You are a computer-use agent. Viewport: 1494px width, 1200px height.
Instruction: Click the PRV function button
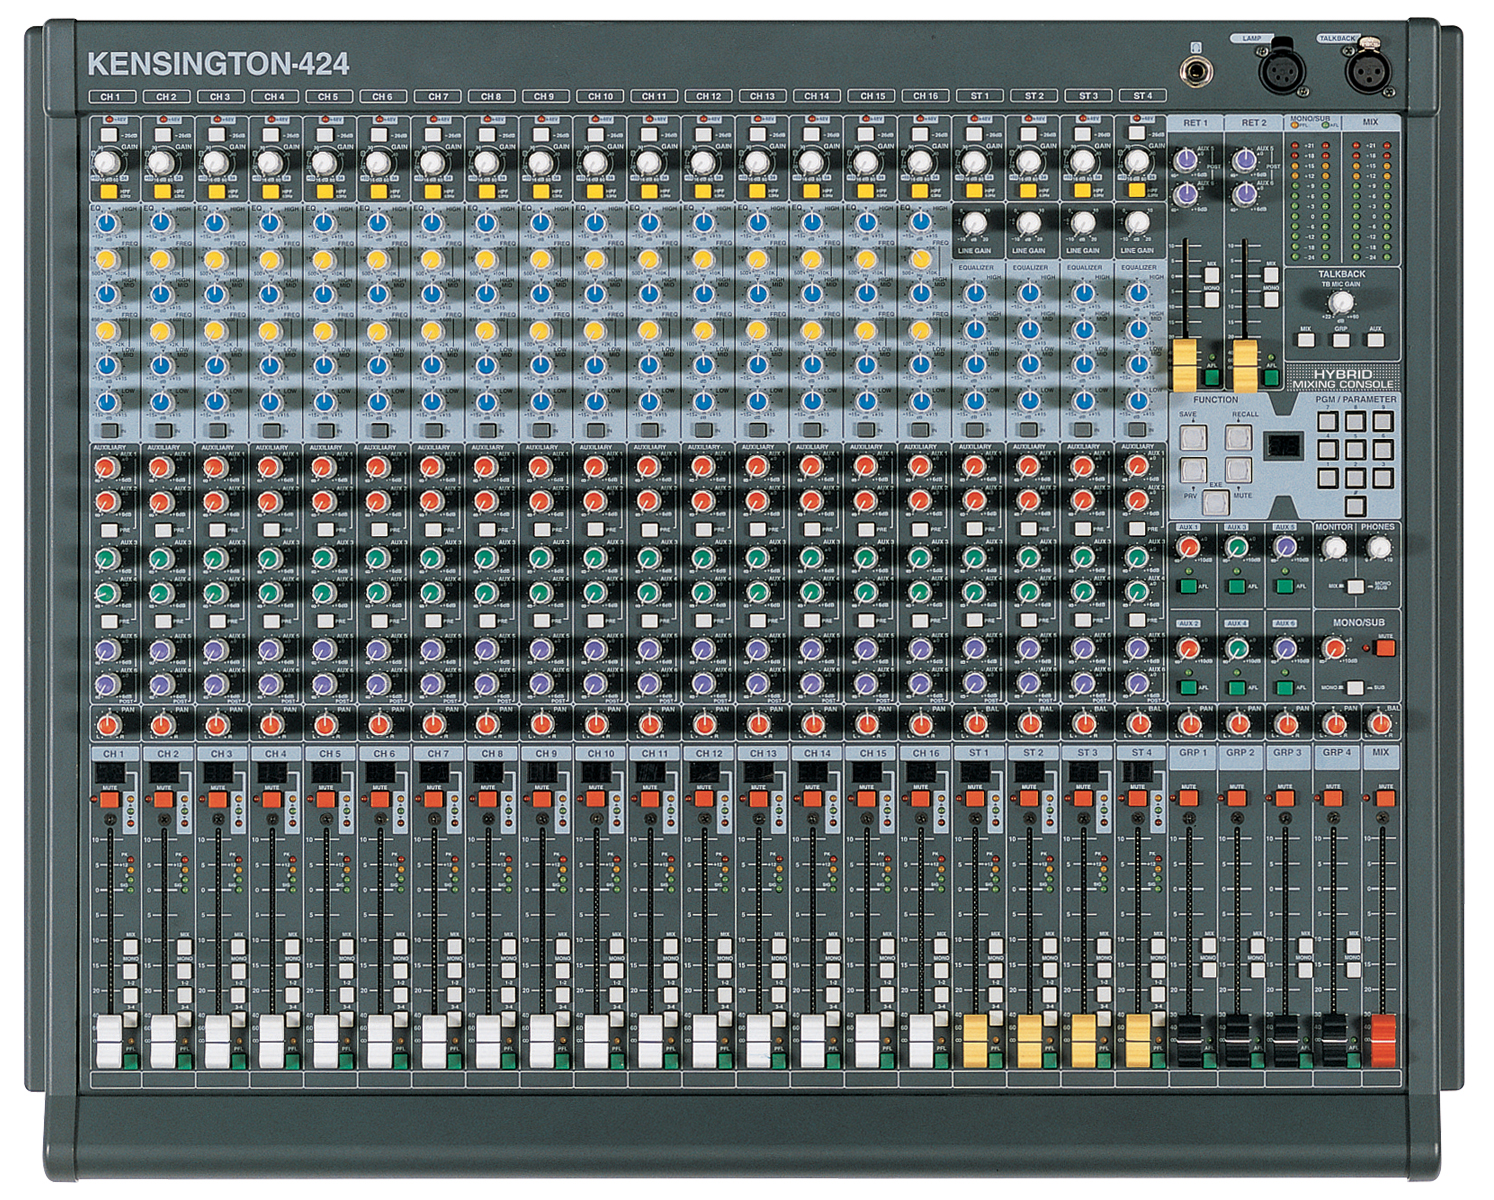(x=1193, y=470)
